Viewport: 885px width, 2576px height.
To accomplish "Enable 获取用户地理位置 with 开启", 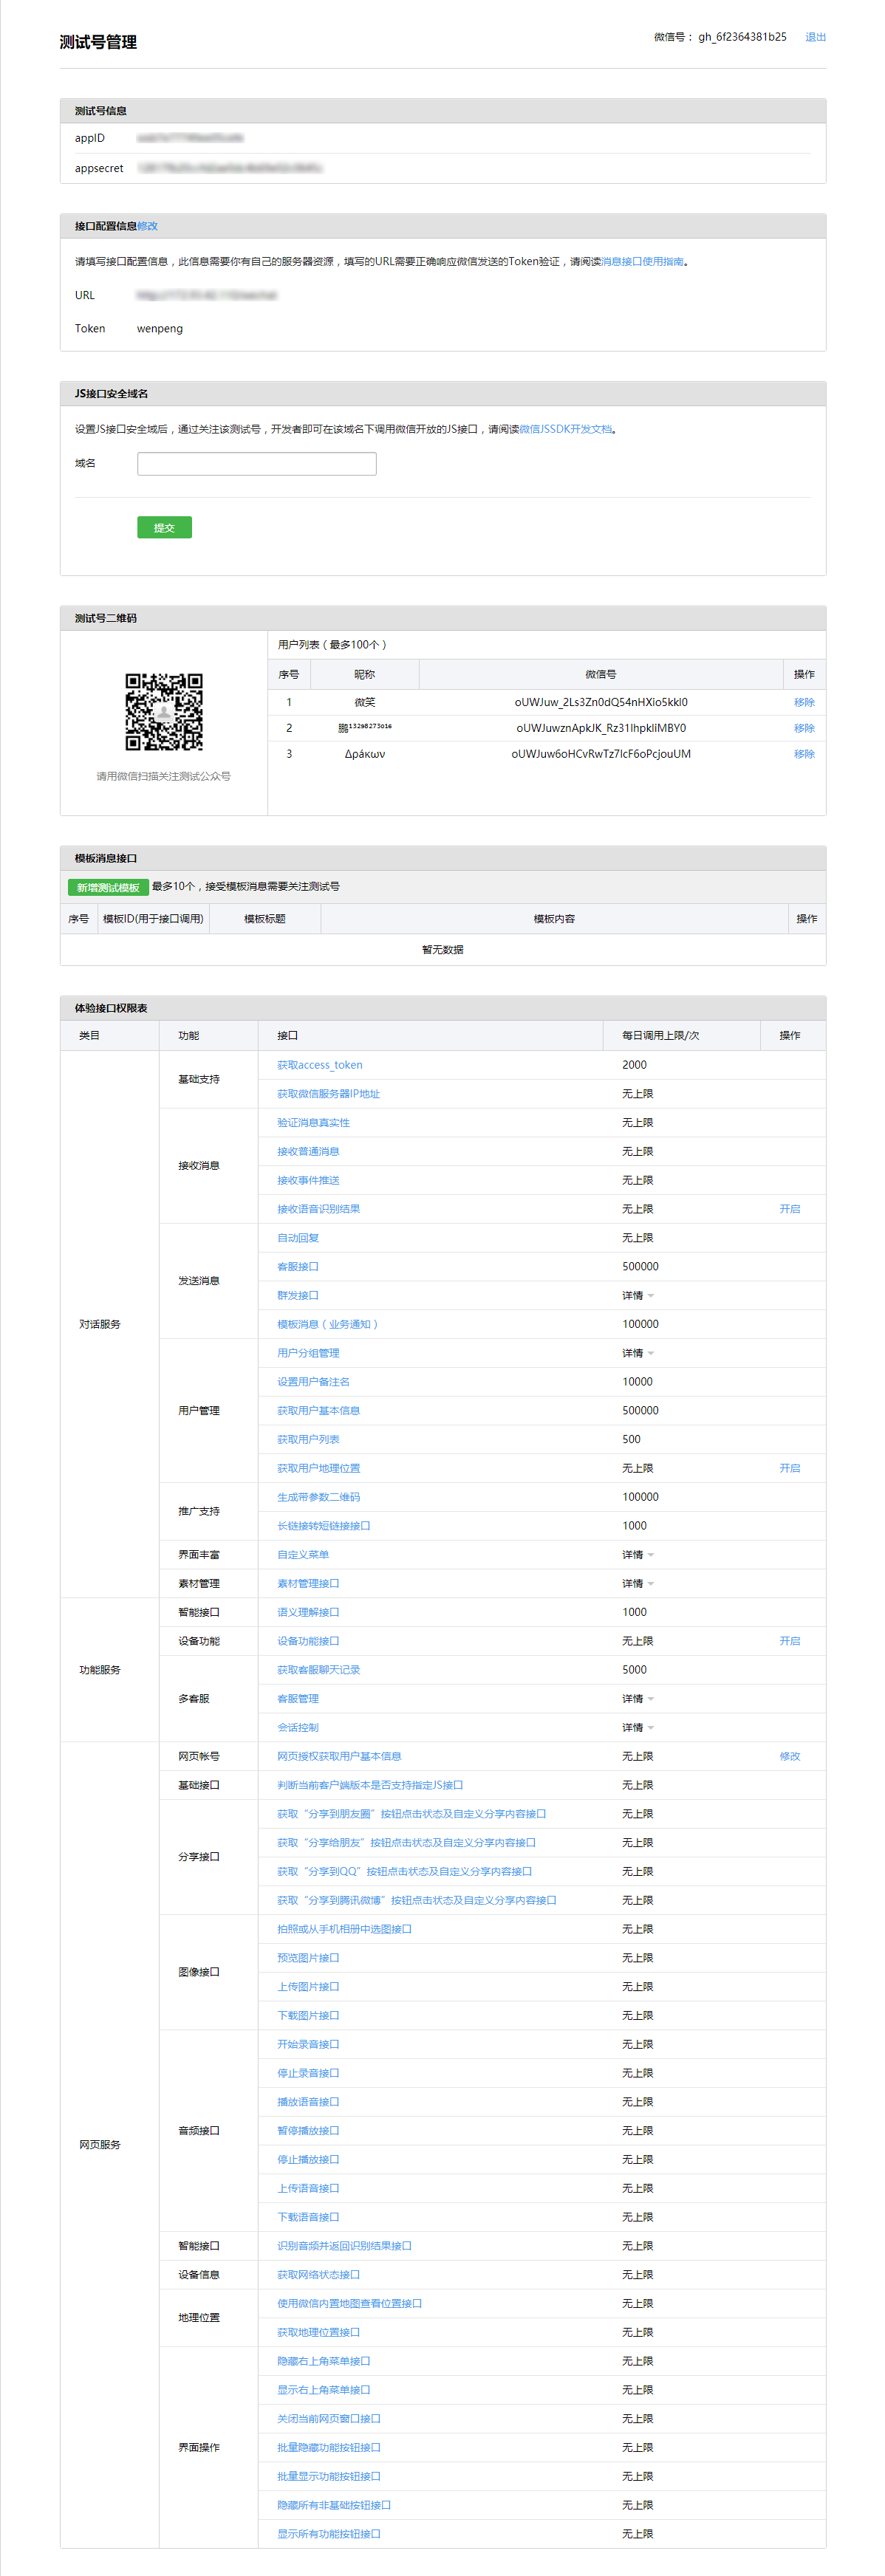I will (x=789, y=1468).
